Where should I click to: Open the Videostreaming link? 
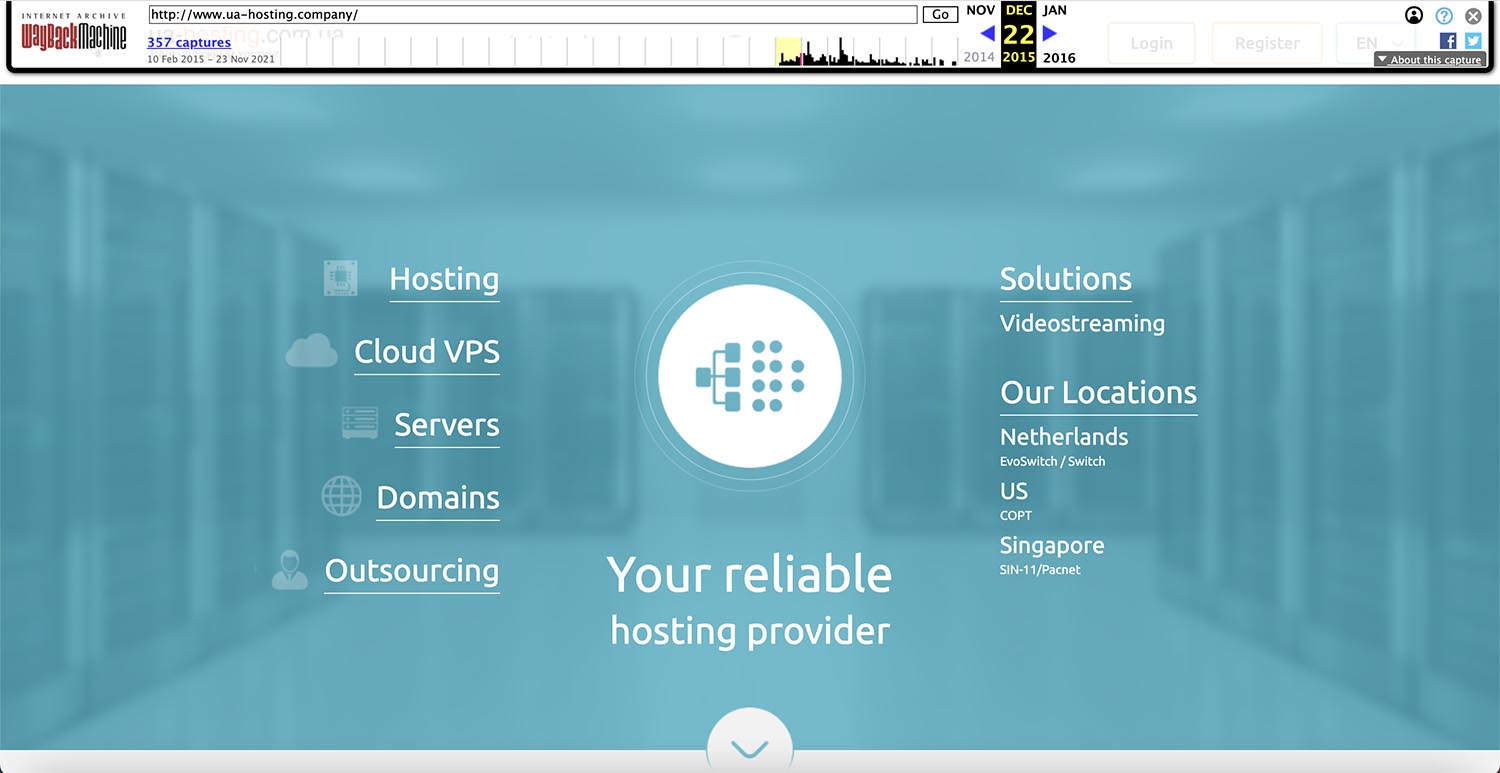1082,323
